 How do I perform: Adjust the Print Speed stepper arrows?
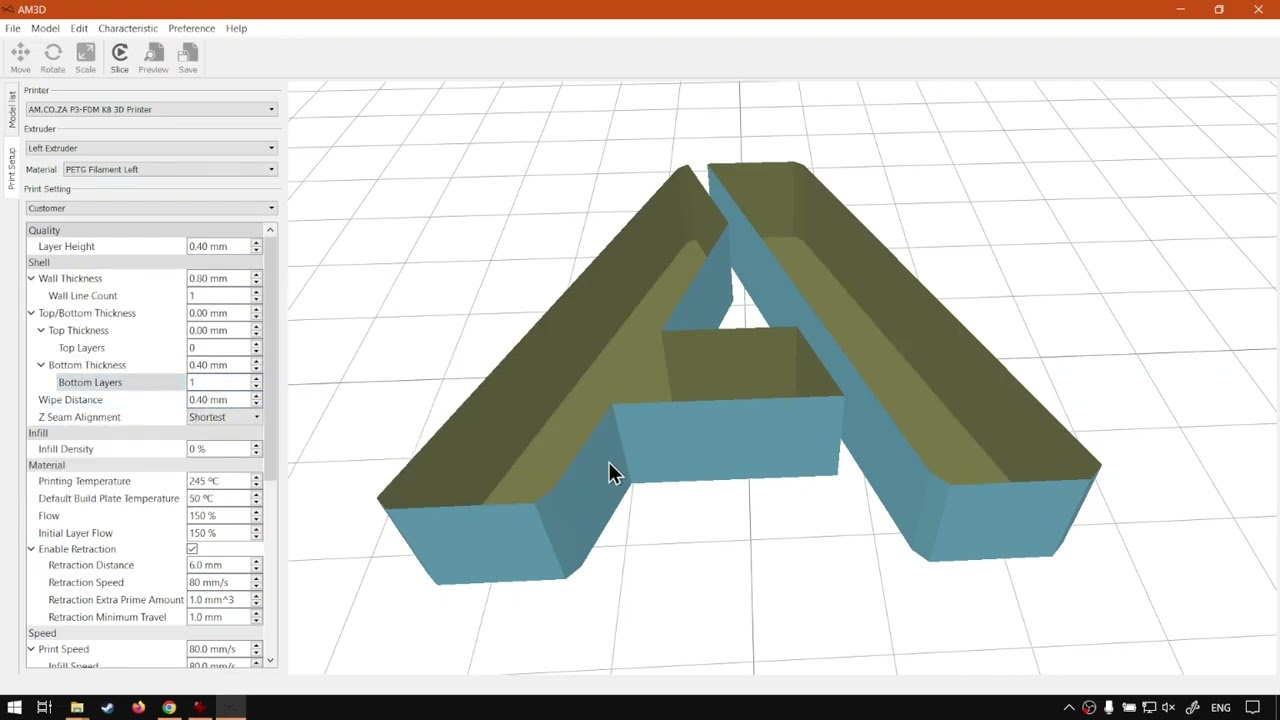tap(256, 649)
